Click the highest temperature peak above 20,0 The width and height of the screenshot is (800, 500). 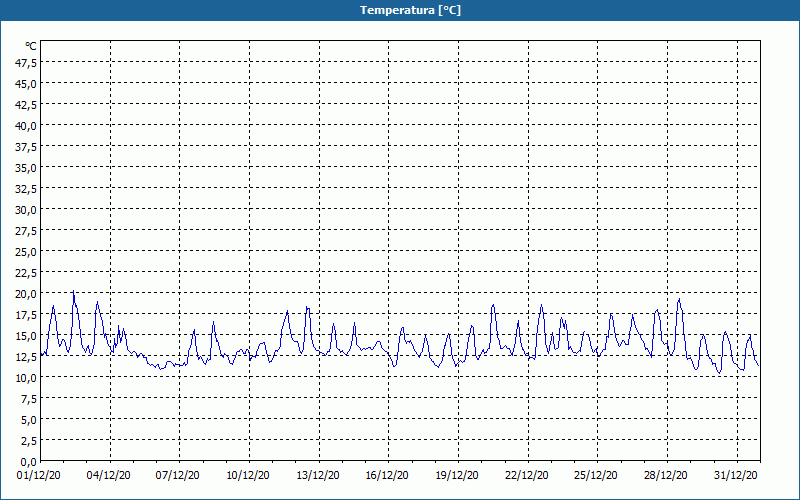coord(73,292)
